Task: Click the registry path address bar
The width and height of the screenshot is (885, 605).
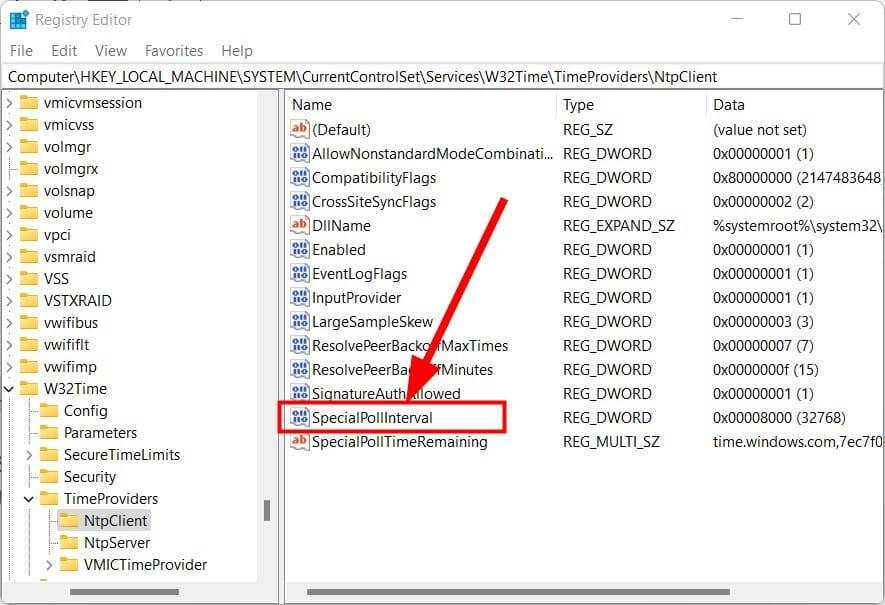Action: (x=440, y=76)
